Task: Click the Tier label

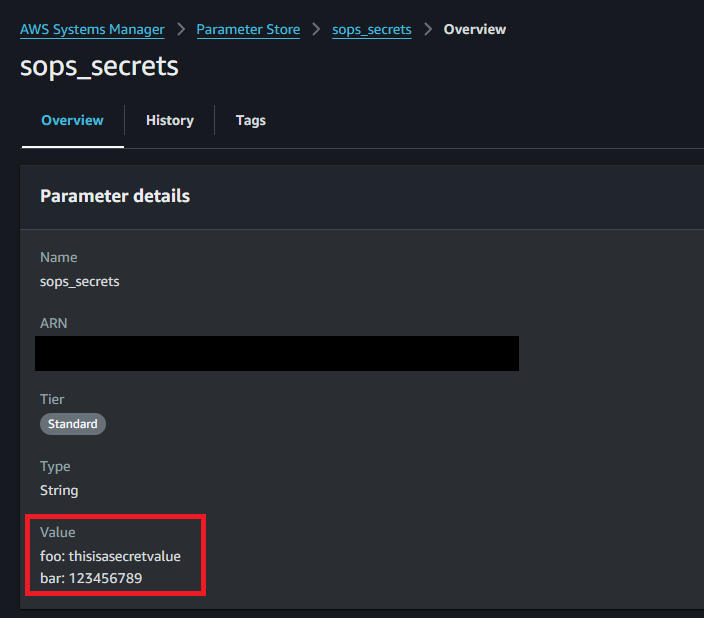Action: pyautogui.click(x=52, y=399)
